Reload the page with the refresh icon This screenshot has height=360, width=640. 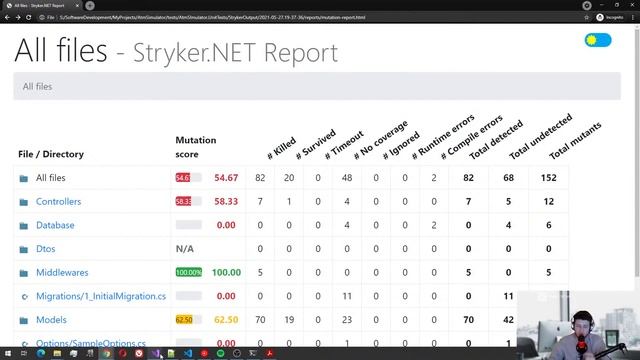click(28, 17)
